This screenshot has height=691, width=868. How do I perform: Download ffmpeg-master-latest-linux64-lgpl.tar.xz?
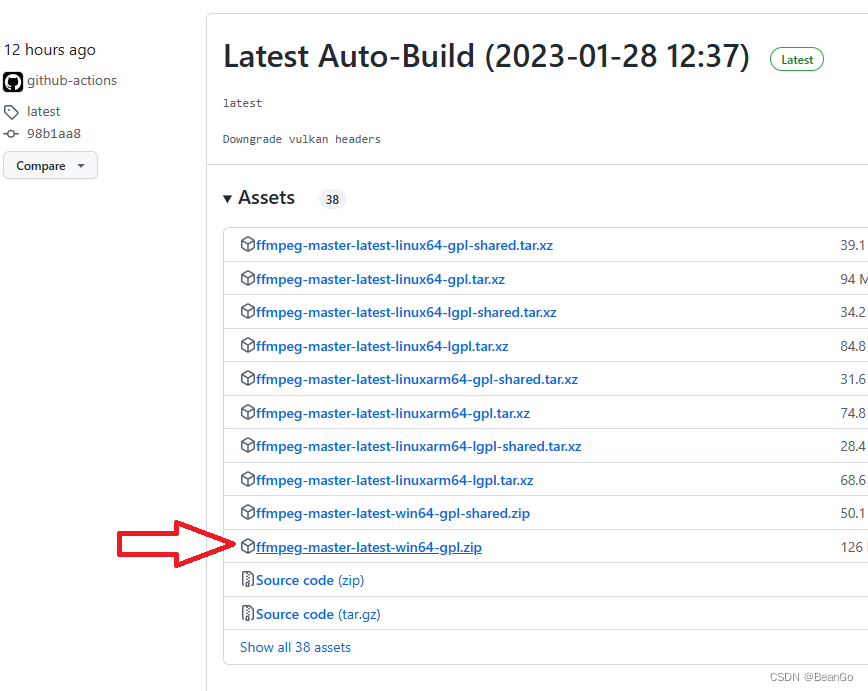click(382, 346)
